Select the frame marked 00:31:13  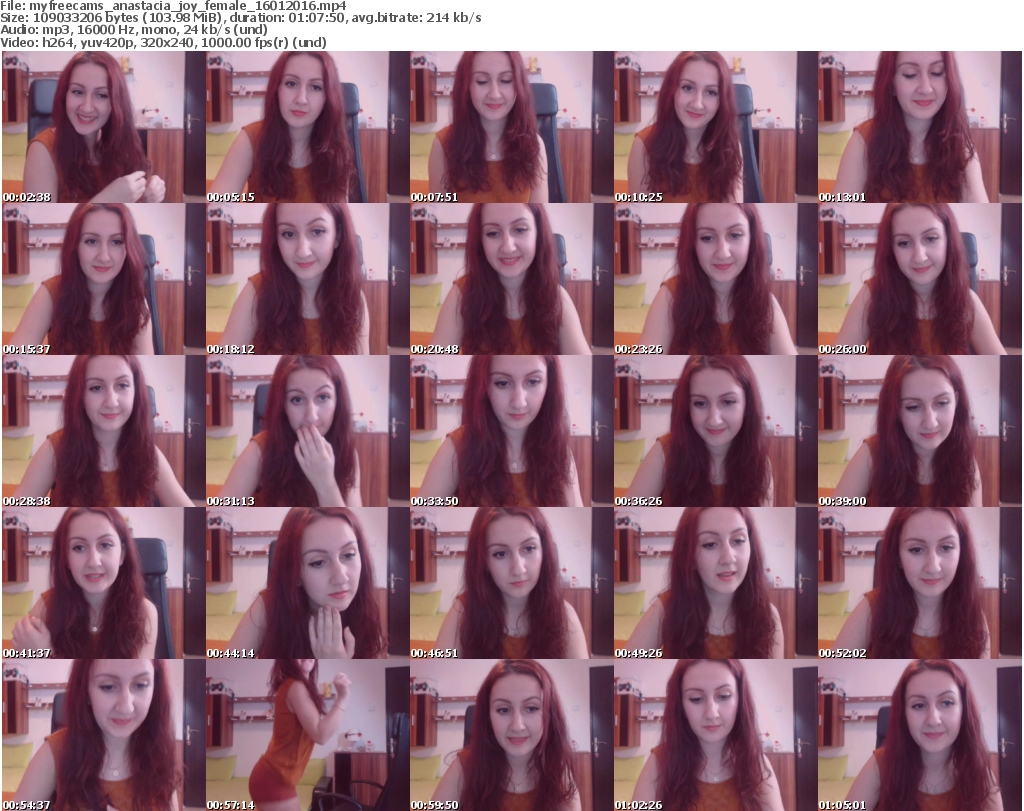(308, 432)
